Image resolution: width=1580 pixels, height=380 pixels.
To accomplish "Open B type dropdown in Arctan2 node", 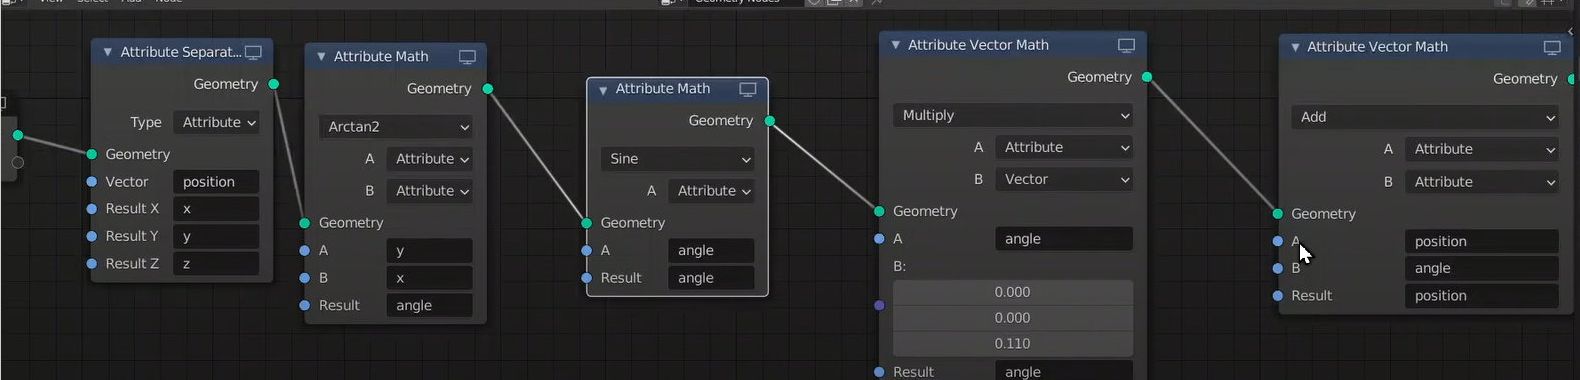I will tap(430, 191).
